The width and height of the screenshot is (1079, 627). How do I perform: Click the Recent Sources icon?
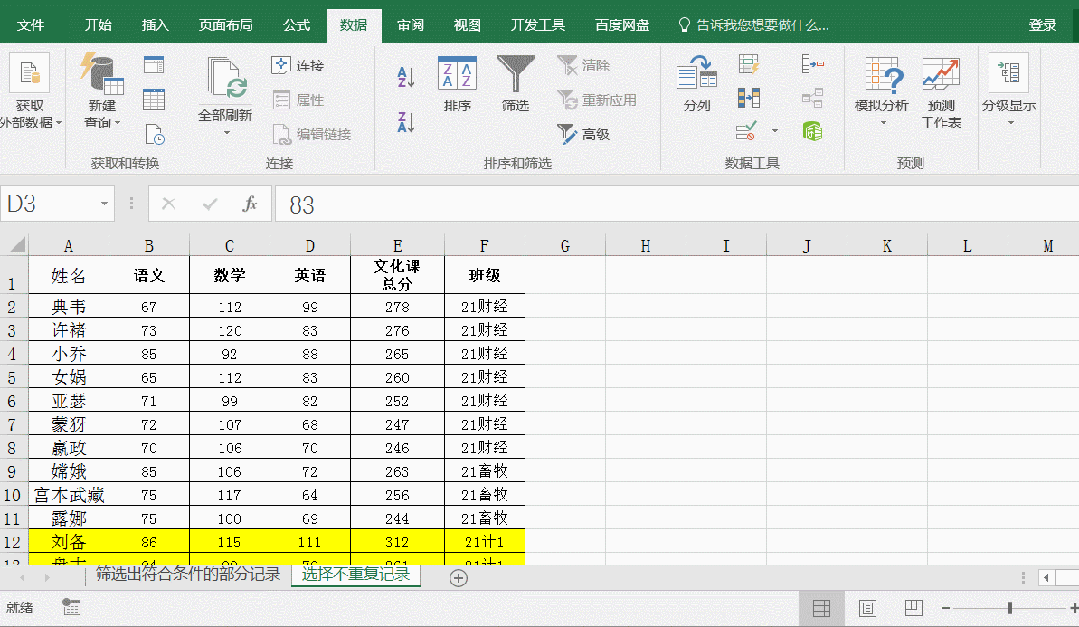click(154, 134)
